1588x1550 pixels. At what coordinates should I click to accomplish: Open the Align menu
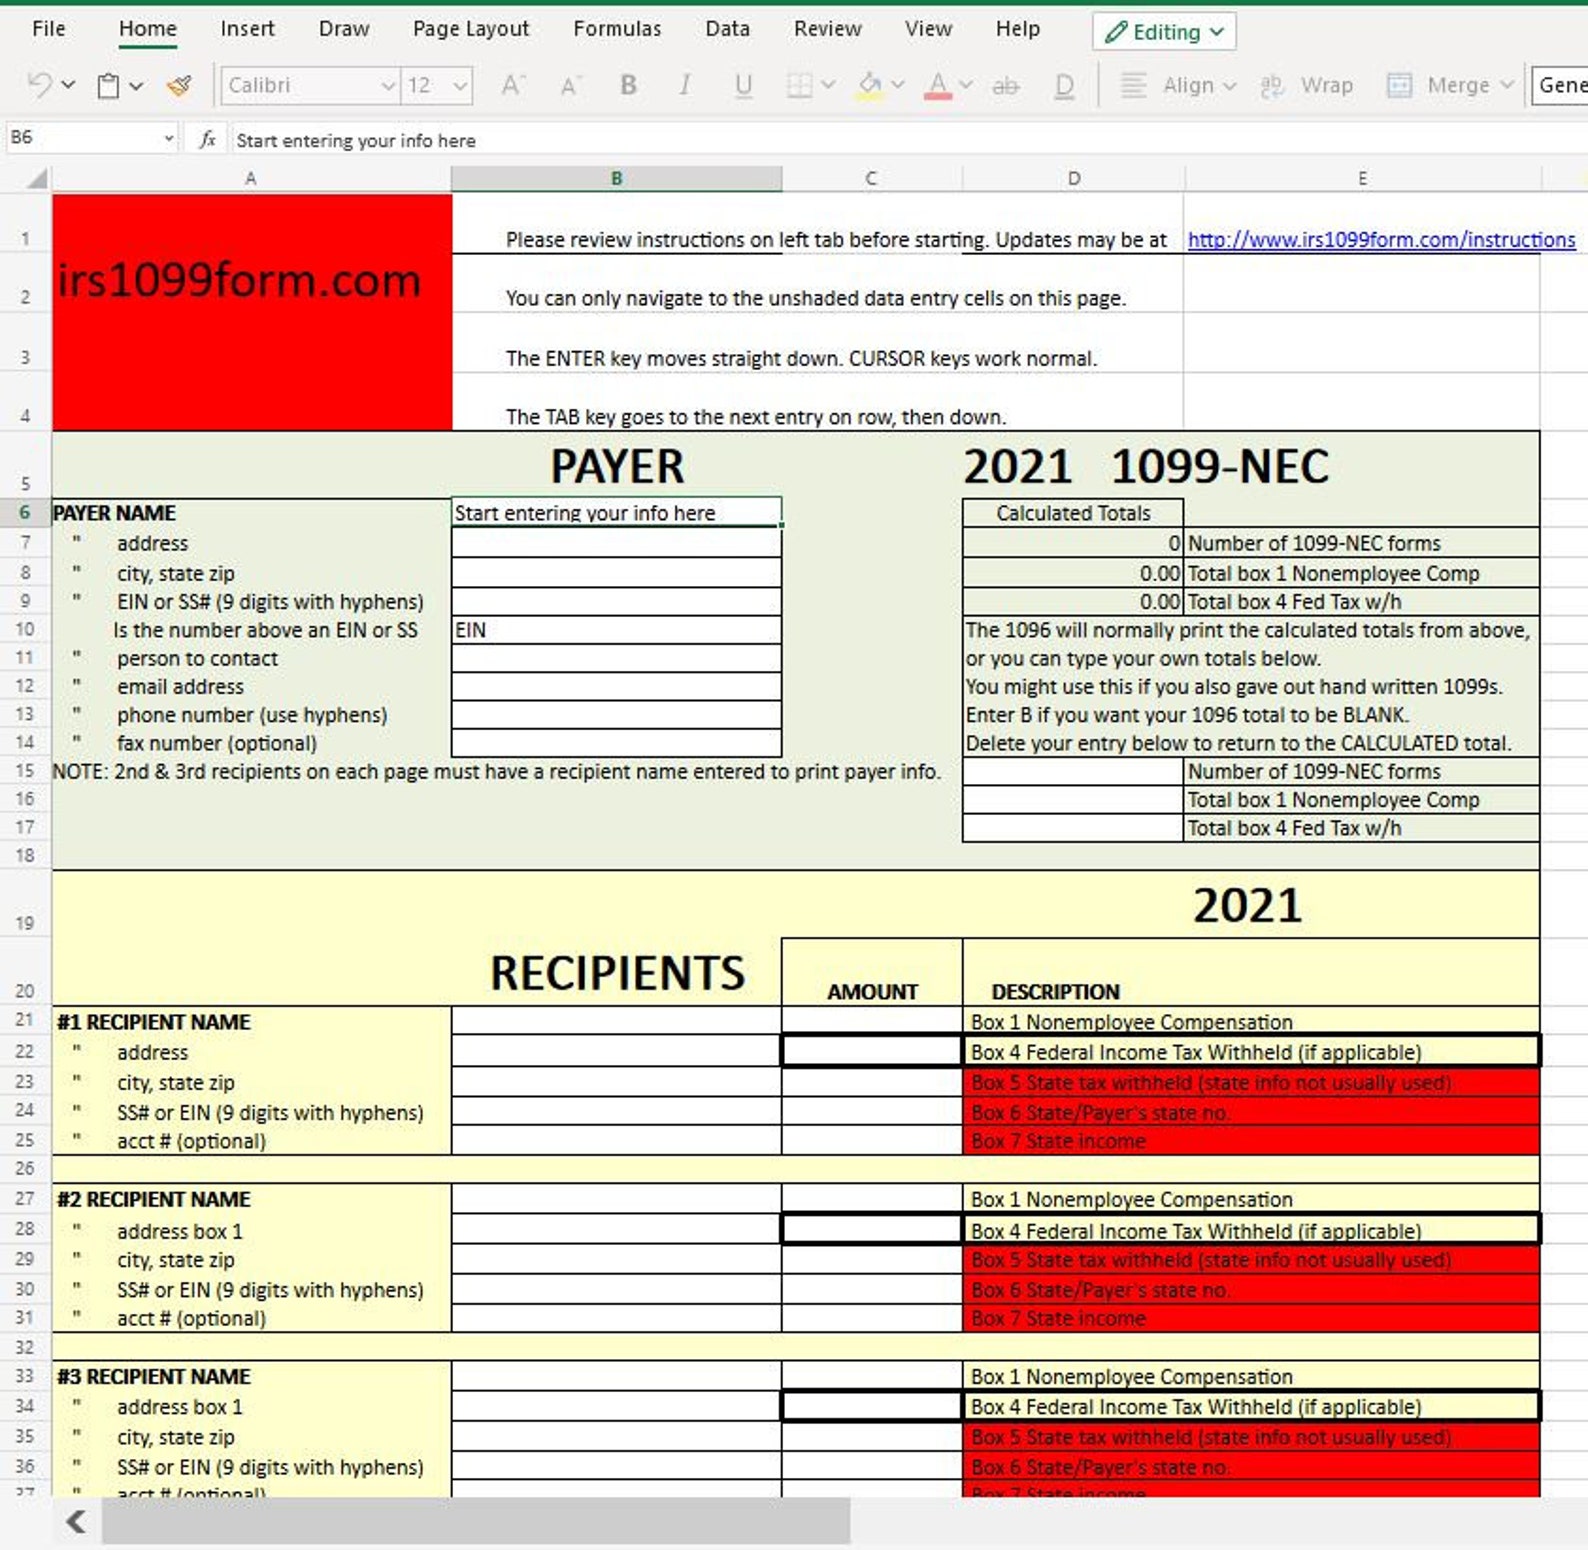(1178, 86)
